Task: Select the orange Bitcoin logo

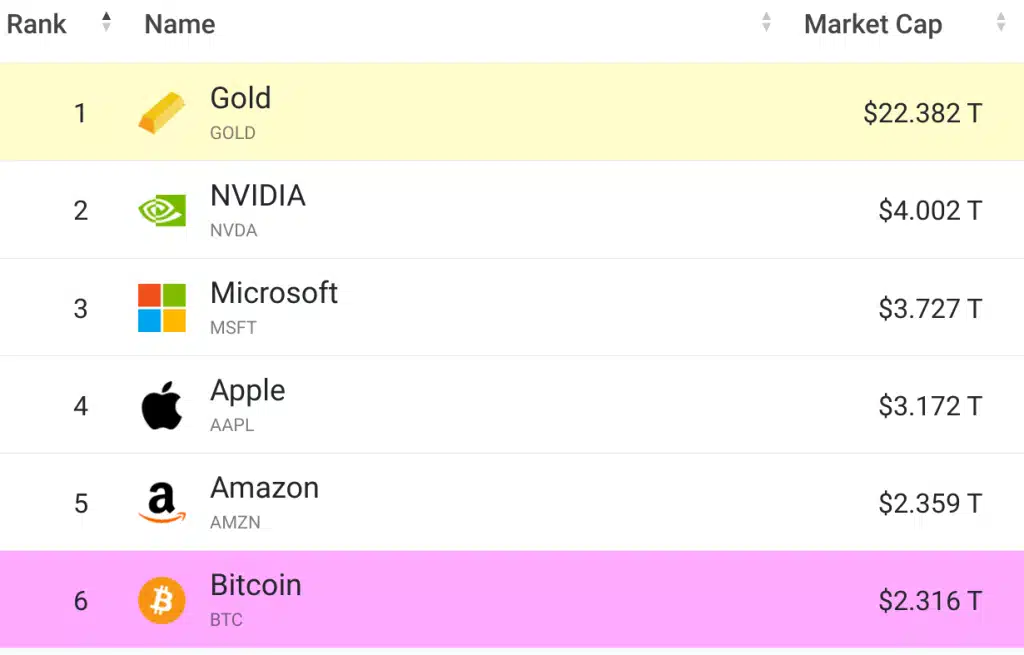Action: (161, 599)
